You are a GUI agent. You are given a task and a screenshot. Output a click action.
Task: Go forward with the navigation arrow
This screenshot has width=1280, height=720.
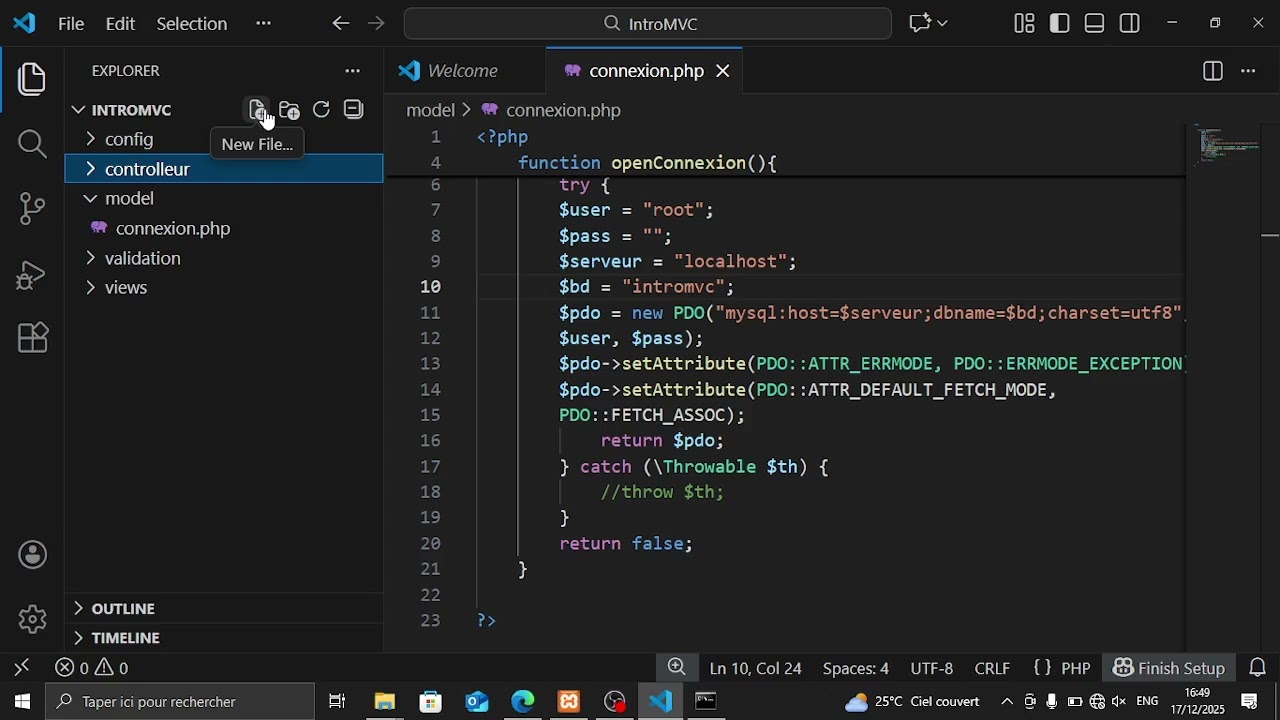[376, 23]
